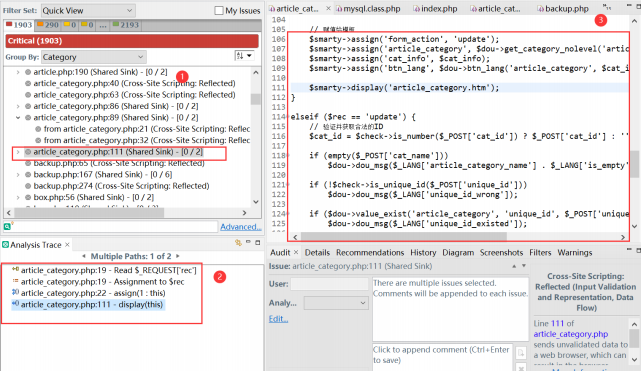Select backup.php:65 Cross-Site Scripting issue

pyautogui.click(x=119, y=163)
